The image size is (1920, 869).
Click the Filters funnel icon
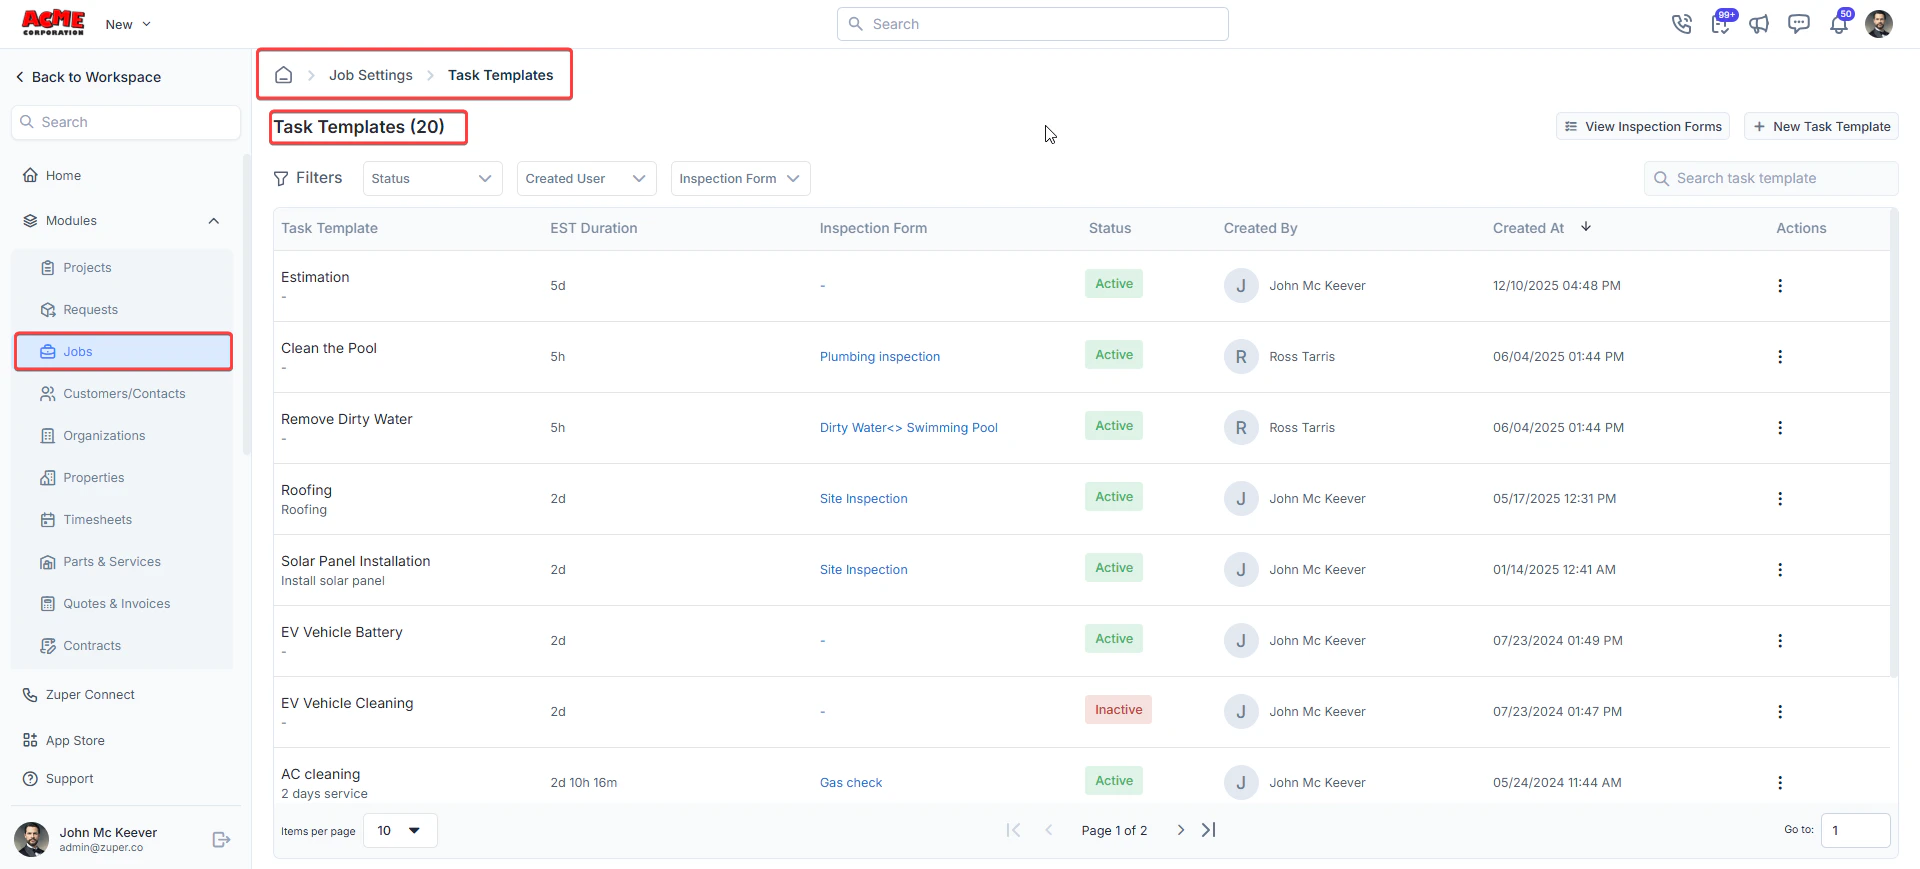281,178
